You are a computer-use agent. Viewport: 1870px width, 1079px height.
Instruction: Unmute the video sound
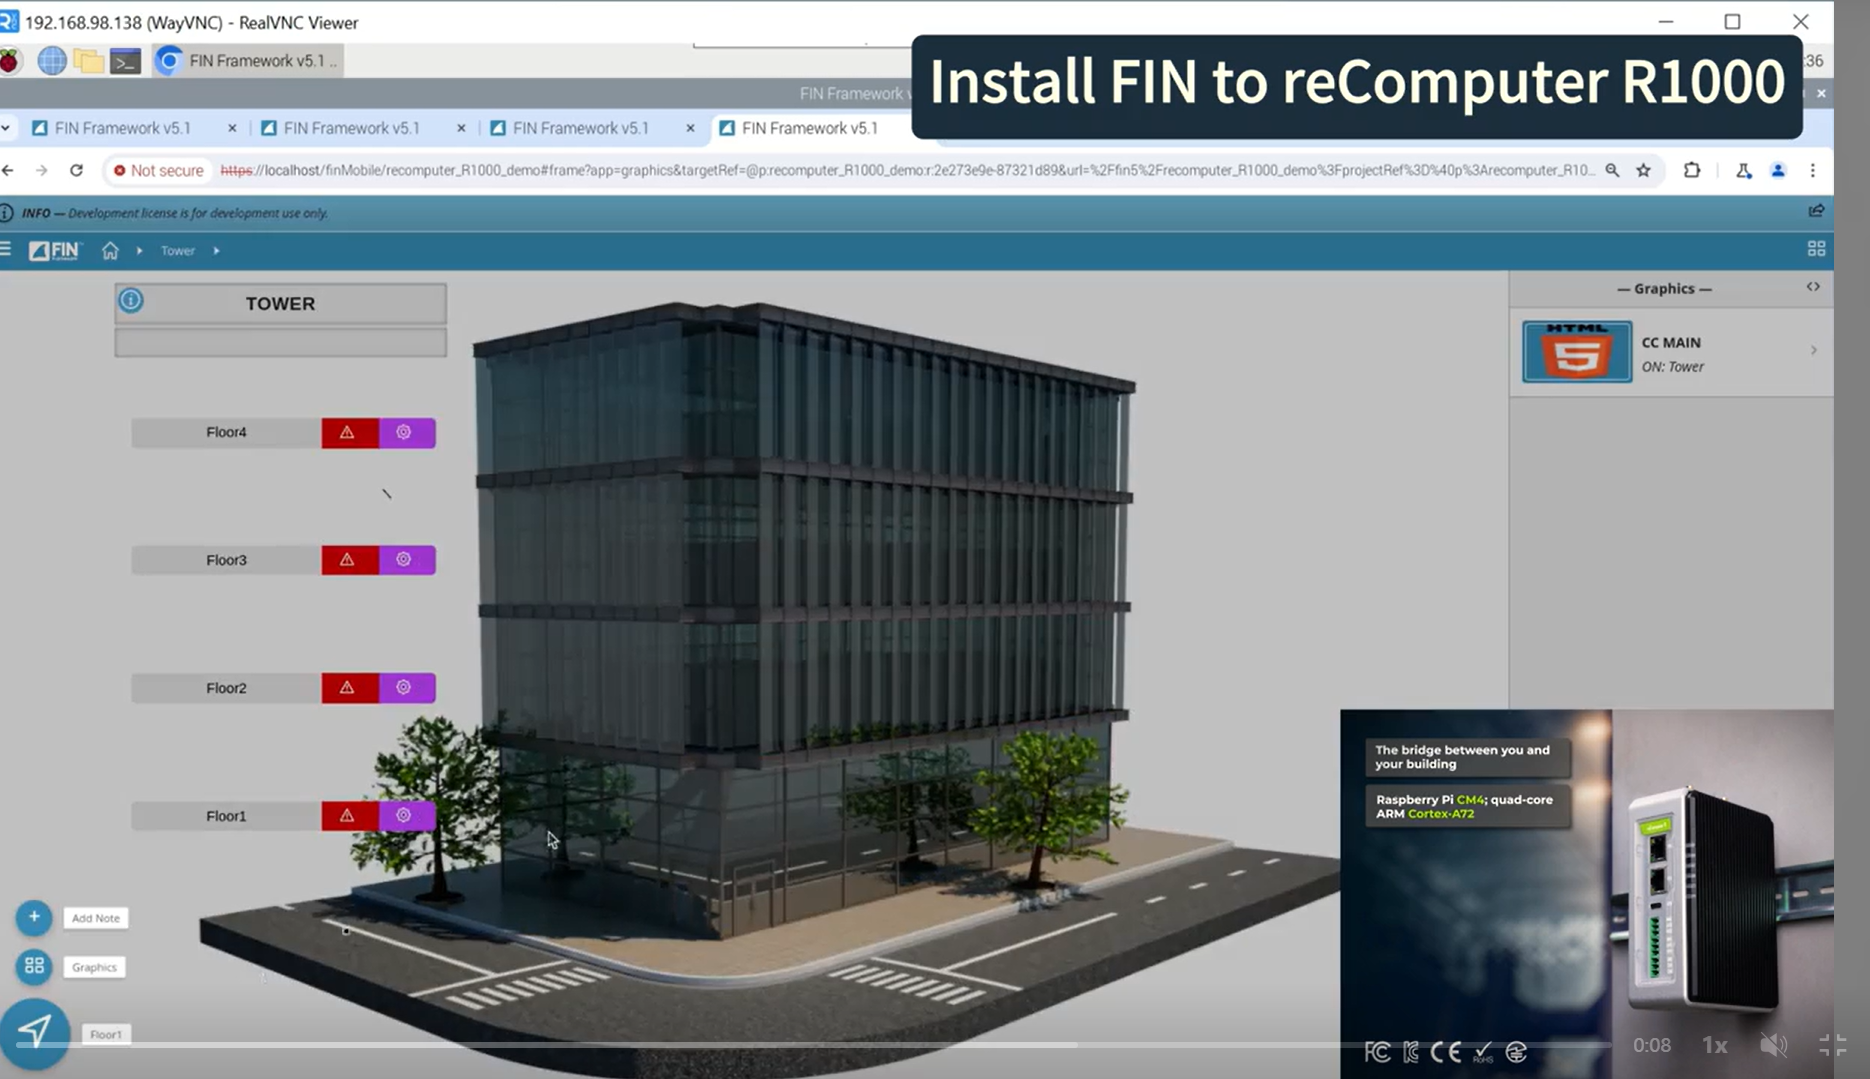tap(1773, 1046)
